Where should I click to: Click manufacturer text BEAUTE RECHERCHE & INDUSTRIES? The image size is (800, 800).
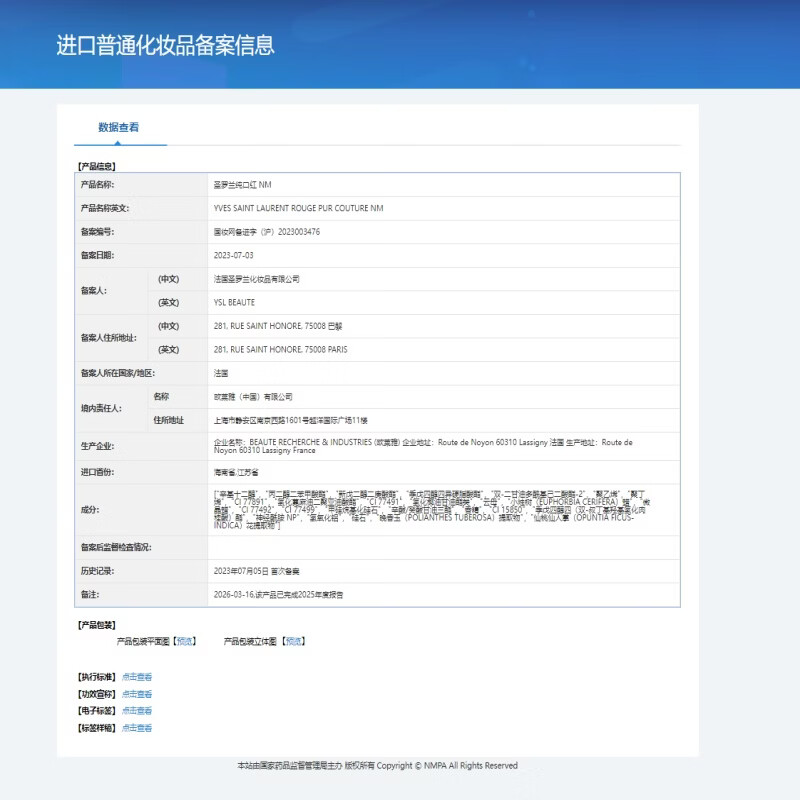click(x=311, y=442)
